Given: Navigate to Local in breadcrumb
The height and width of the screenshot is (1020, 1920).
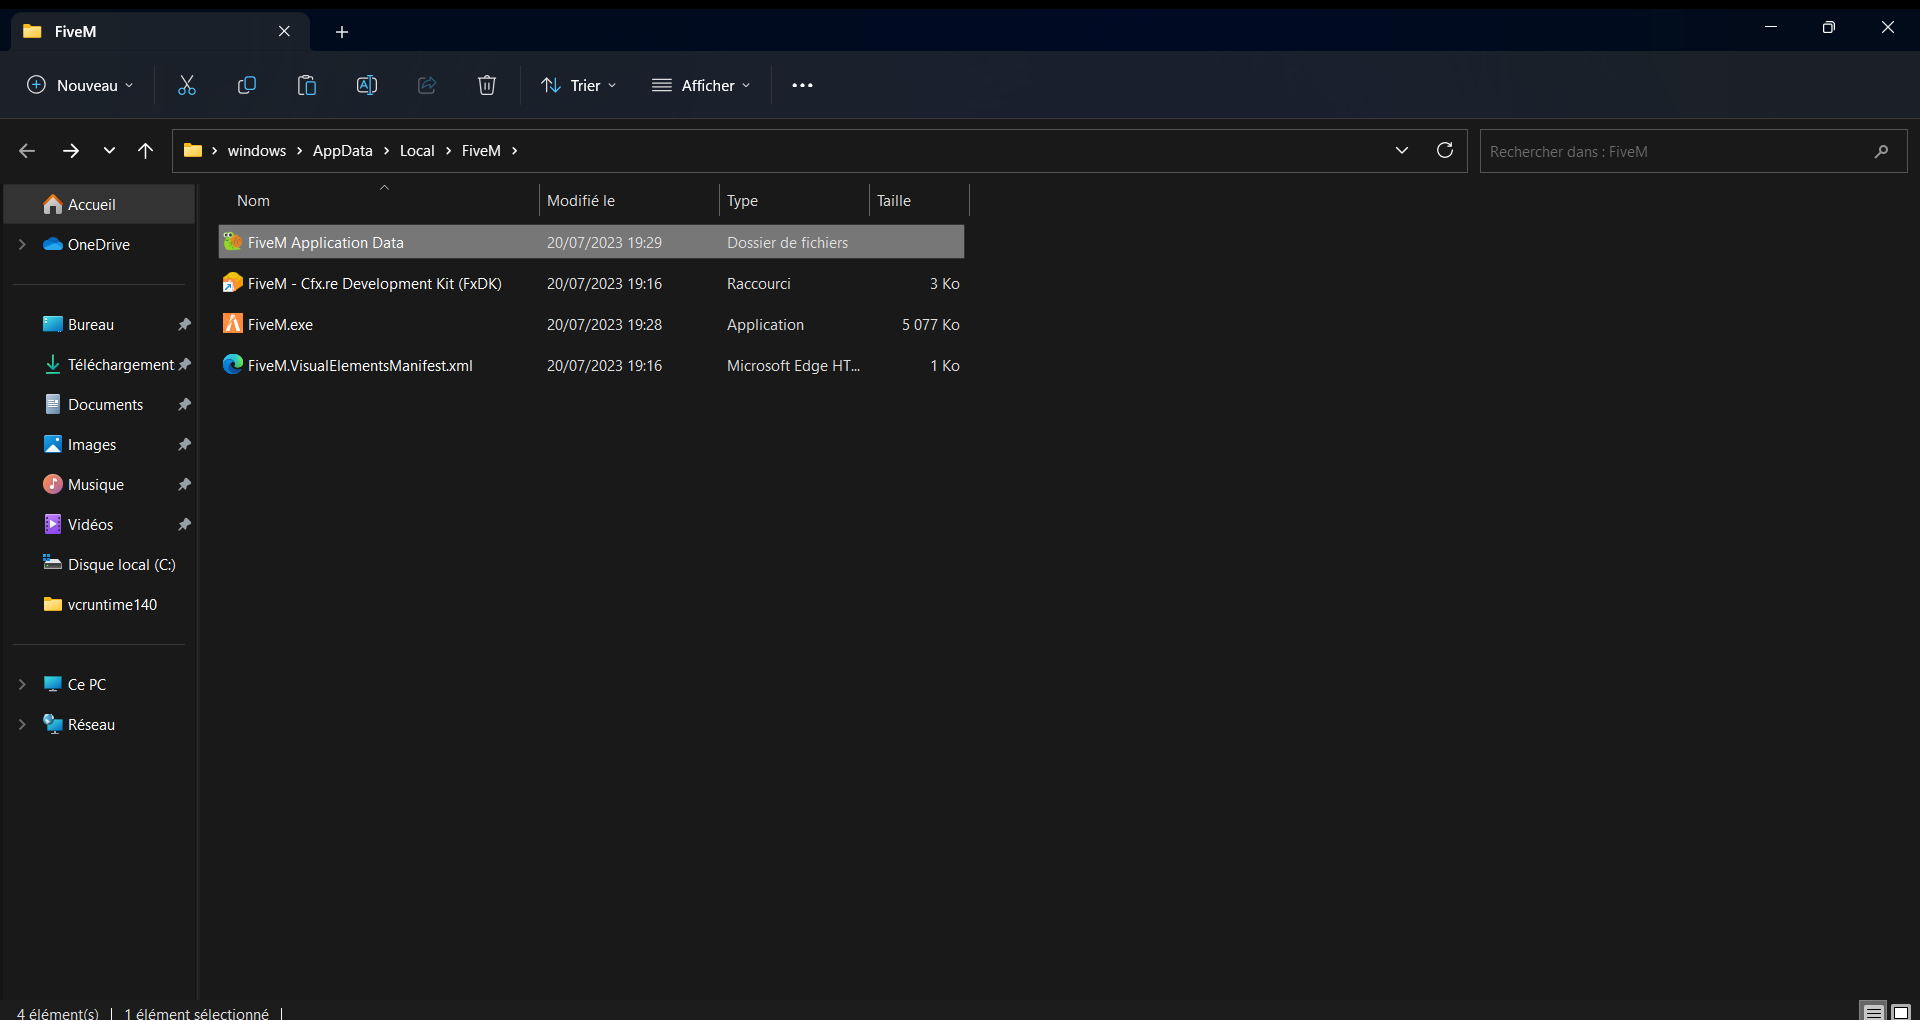Looking at the screenshot, I should tap(417, 151).
